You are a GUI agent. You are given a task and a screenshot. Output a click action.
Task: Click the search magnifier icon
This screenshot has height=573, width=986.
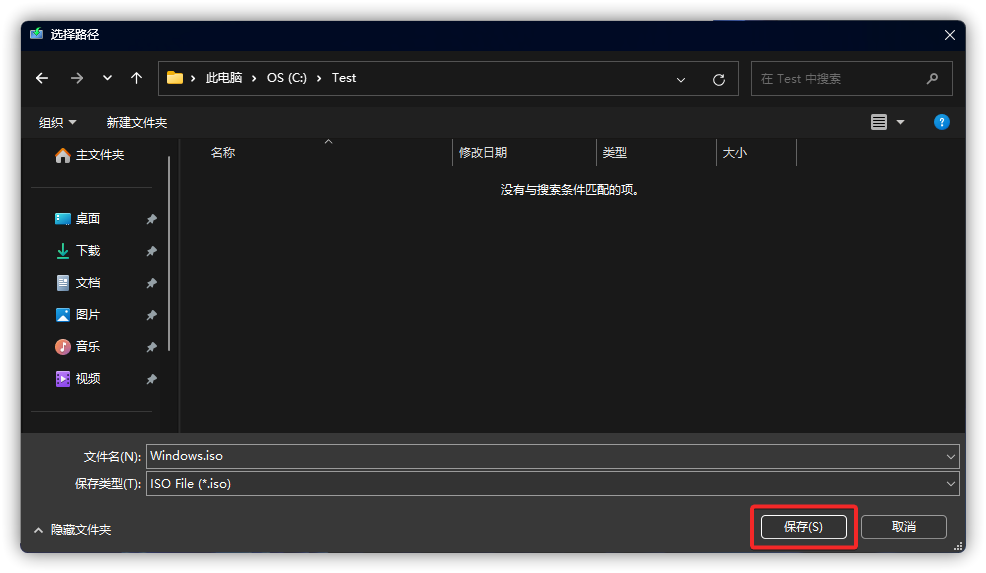pyautogui.click(x=933, y=79)
